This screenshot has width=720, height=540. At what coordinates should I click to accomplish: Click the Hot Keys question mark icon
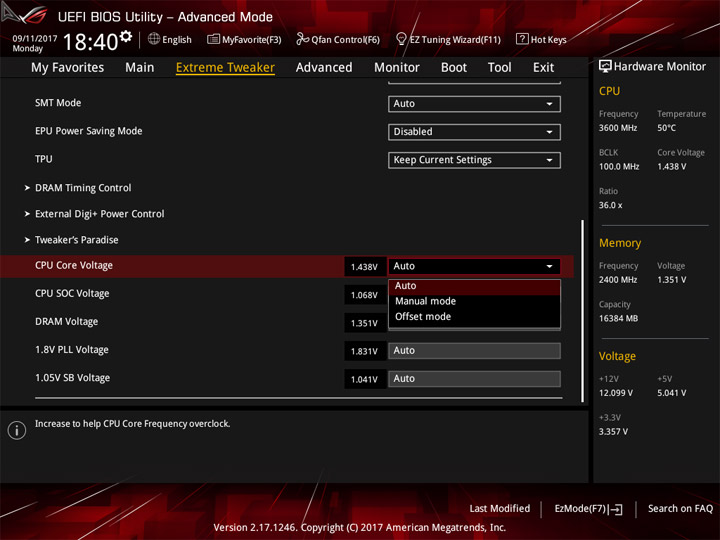[522, 39]
